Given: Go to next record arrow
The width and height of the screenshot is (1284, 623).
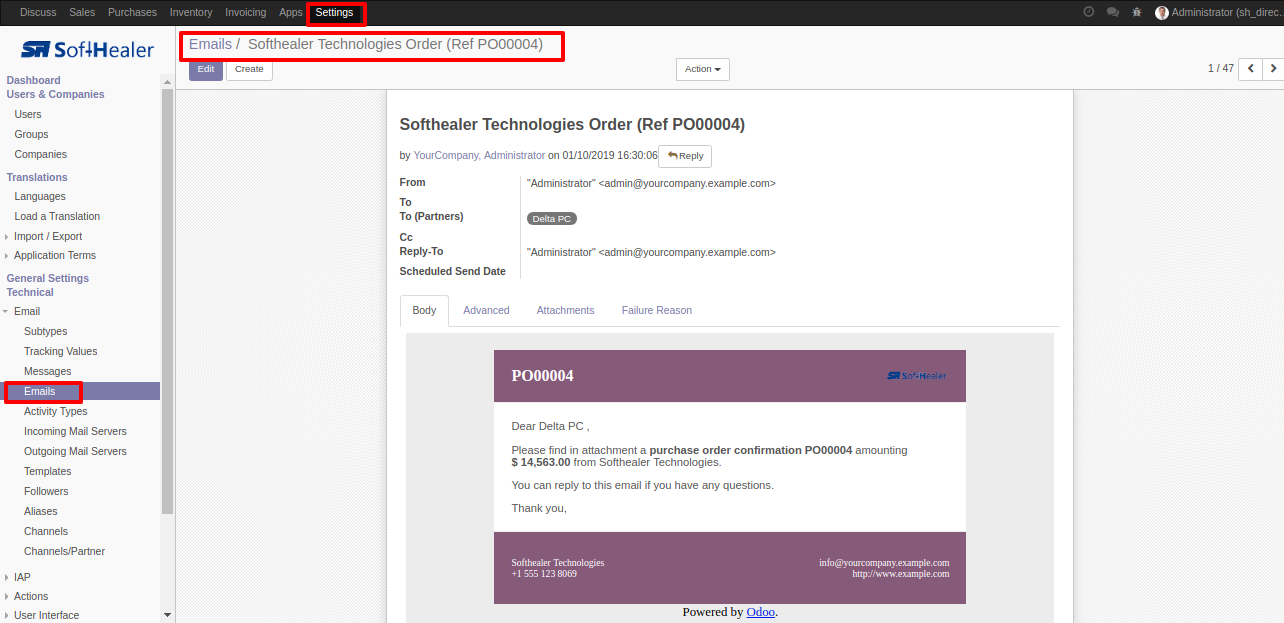Looking at the screenshot, I should click(x=1273, y=69).
